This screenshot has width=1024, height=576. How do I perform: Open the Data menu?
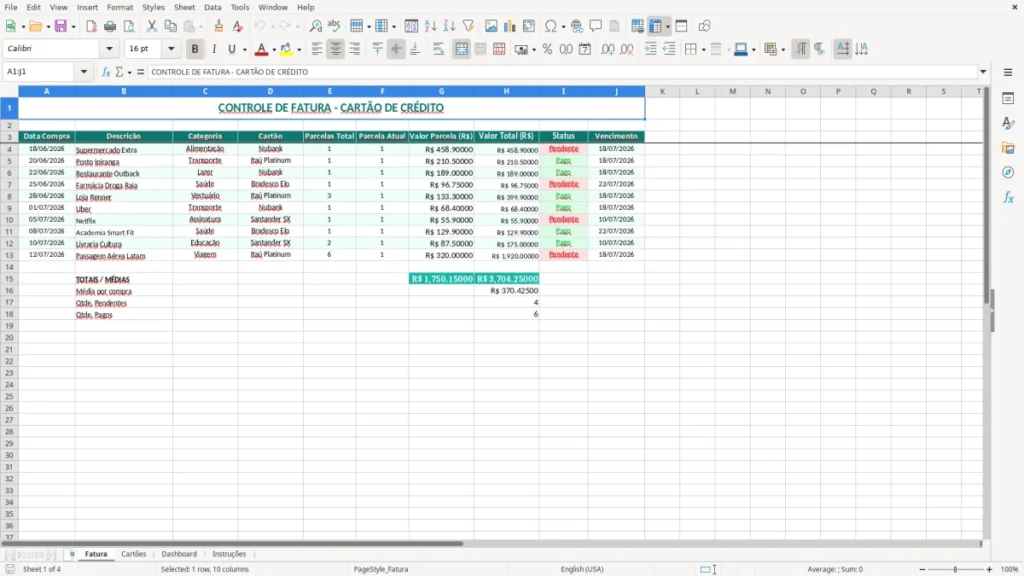pyautogui.click(x=213, y=7)
